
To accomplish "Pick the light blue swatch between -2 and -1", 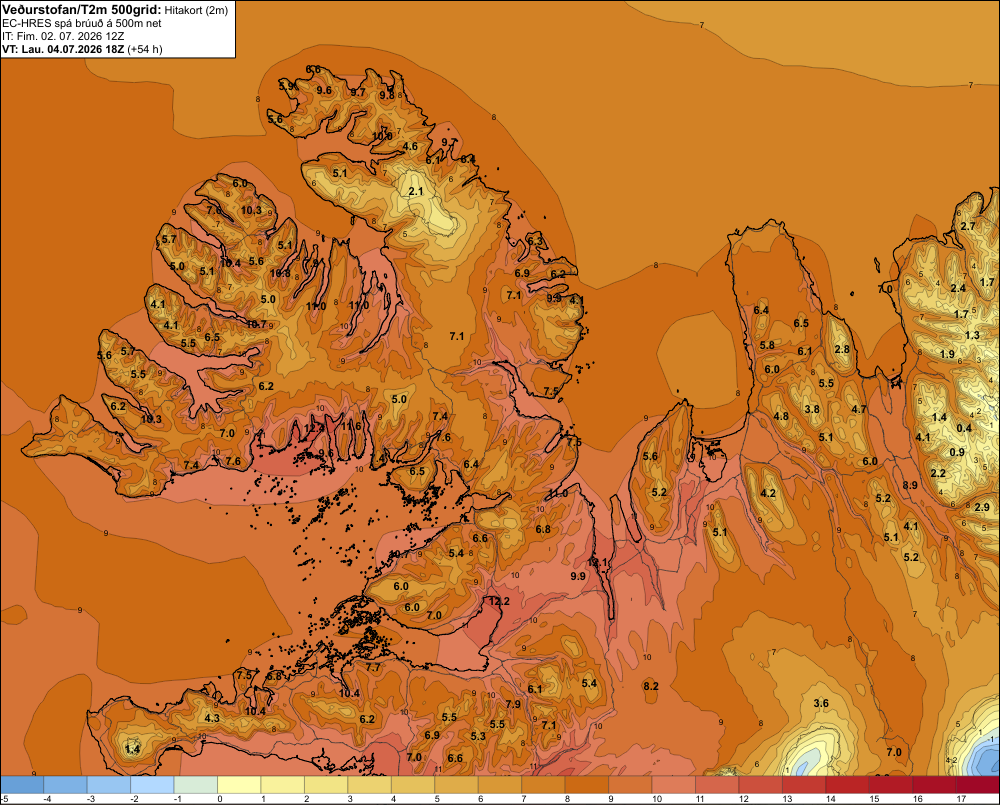I will click(153, 785).
